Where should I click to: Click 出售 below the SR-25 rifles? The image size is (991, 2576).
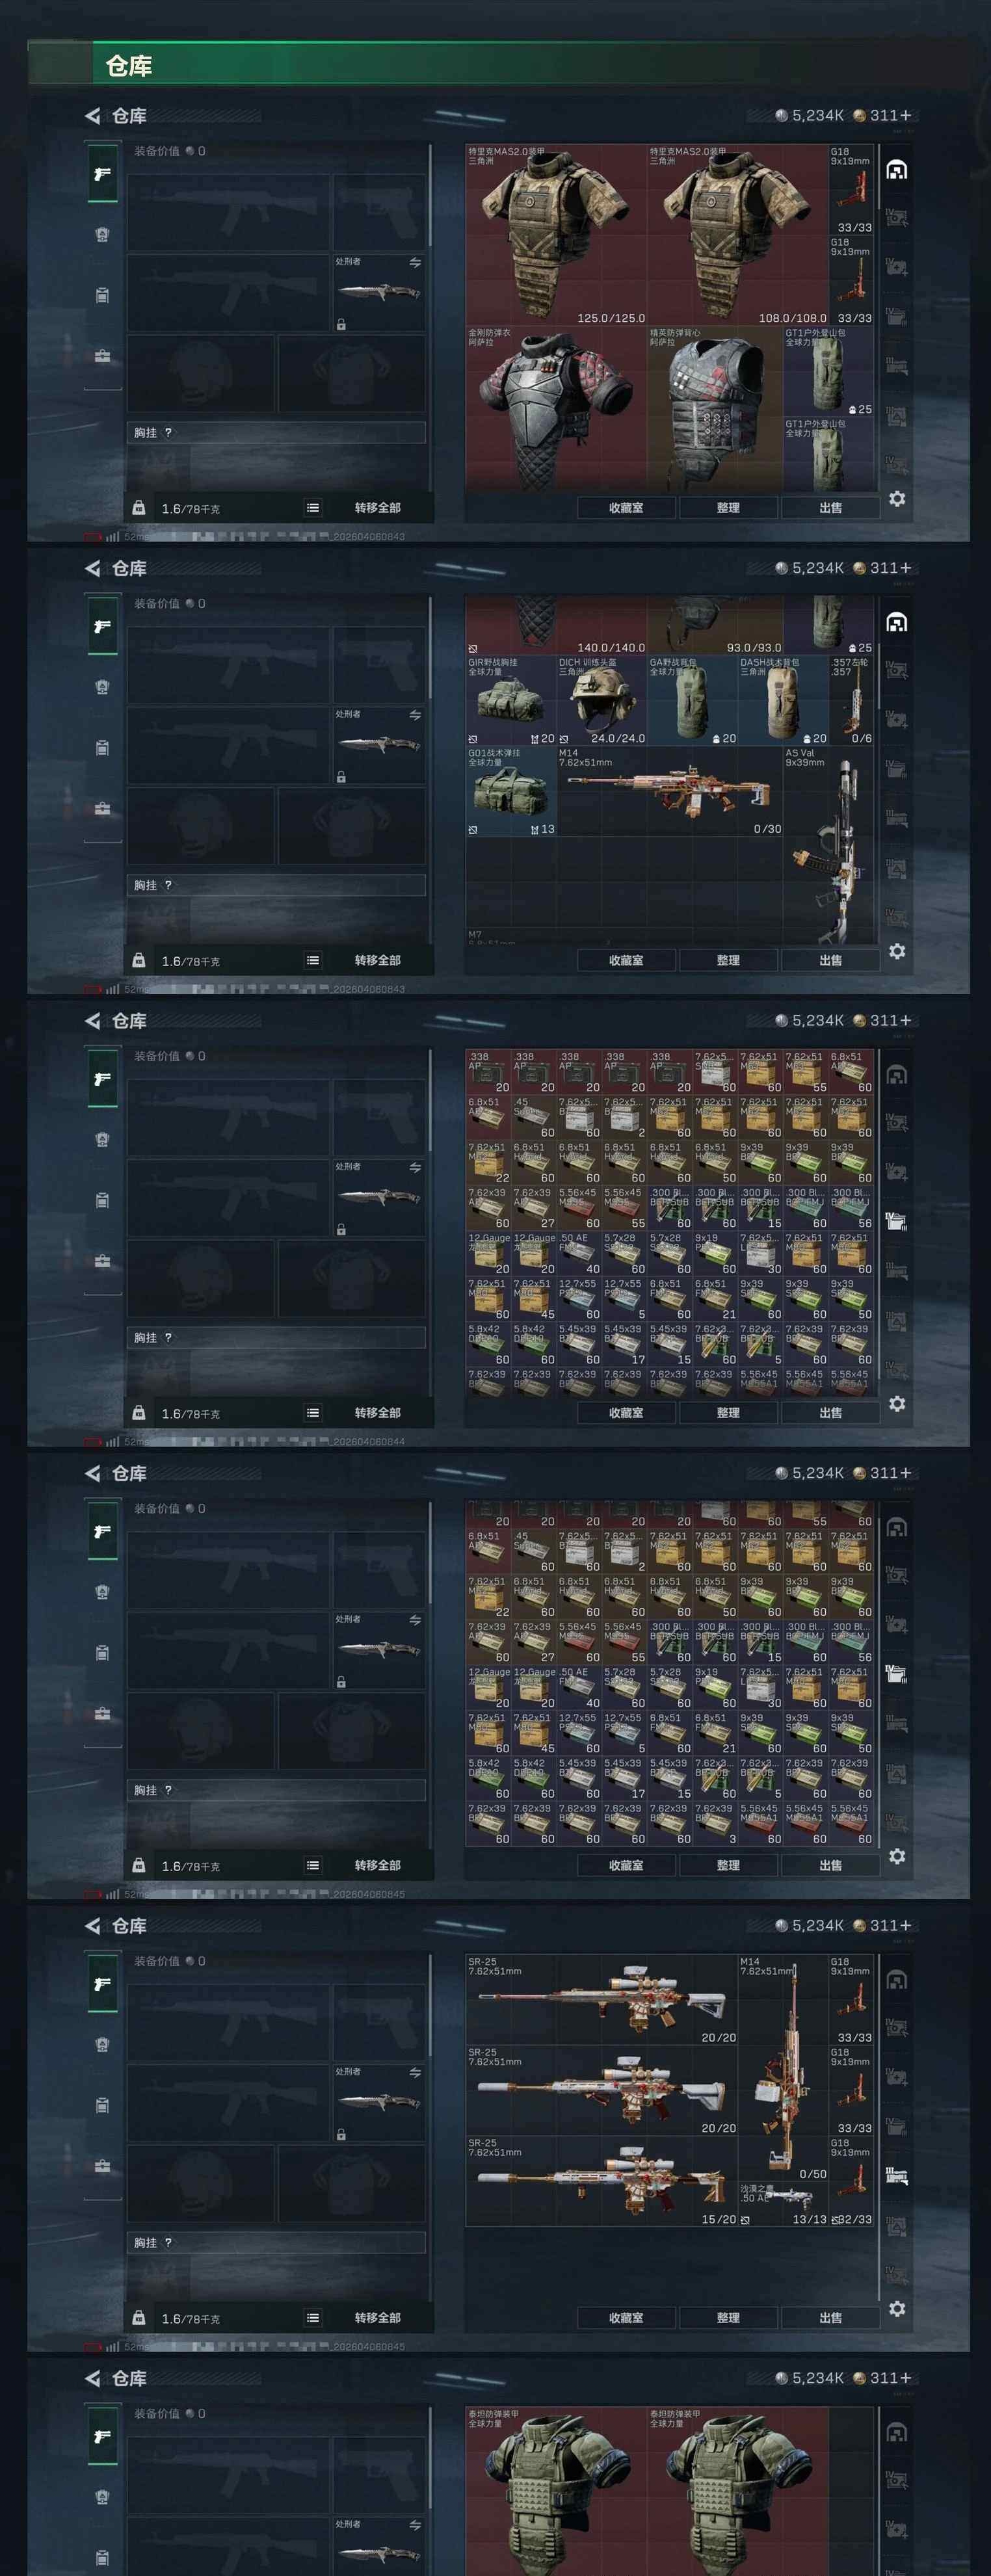pyautogui.click(x=830, y=2317)
